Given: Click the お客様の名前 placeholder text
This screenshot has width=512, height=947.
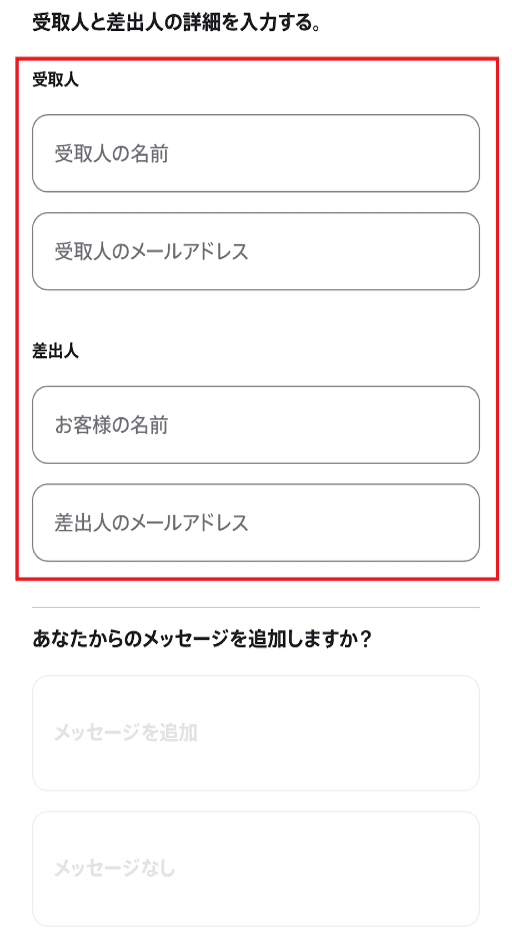Looking at the screenshot, I should tap(112, 425).
